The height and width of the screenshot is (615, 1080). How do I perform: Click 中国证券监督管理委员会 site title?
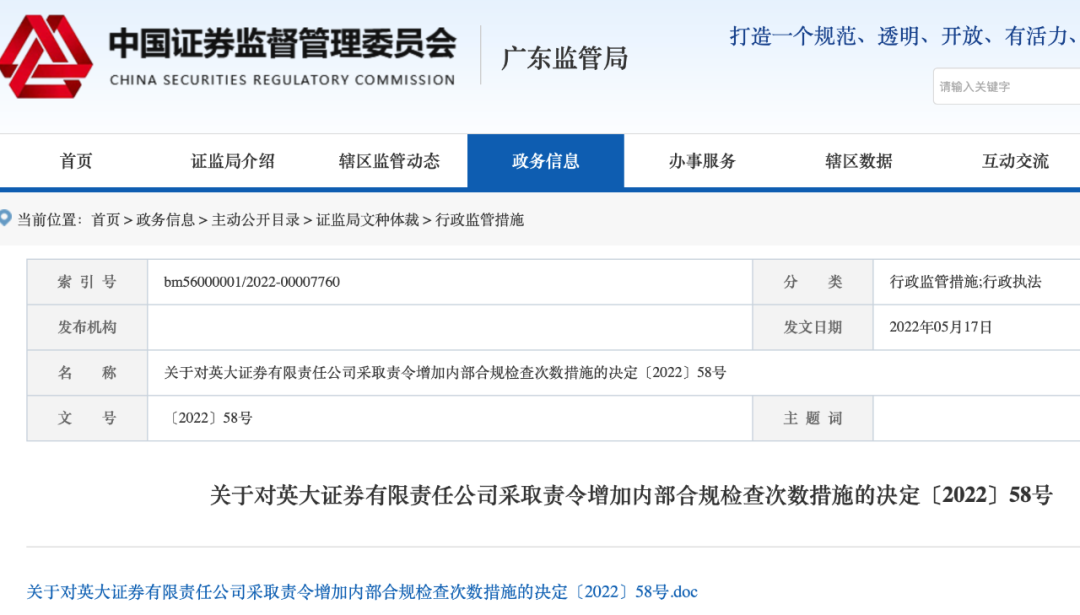pos(282,43)
